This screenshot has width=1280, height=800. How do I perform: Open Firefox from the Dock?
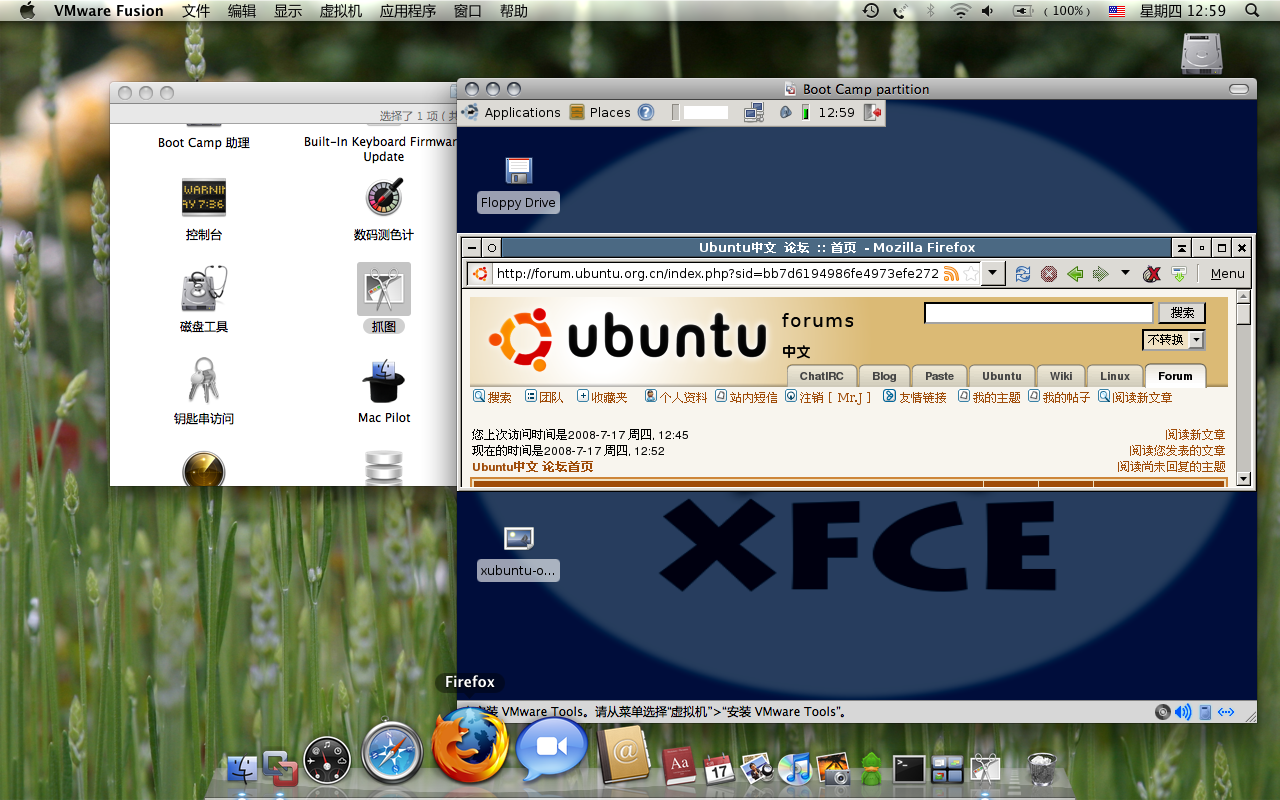click(470, 747)
